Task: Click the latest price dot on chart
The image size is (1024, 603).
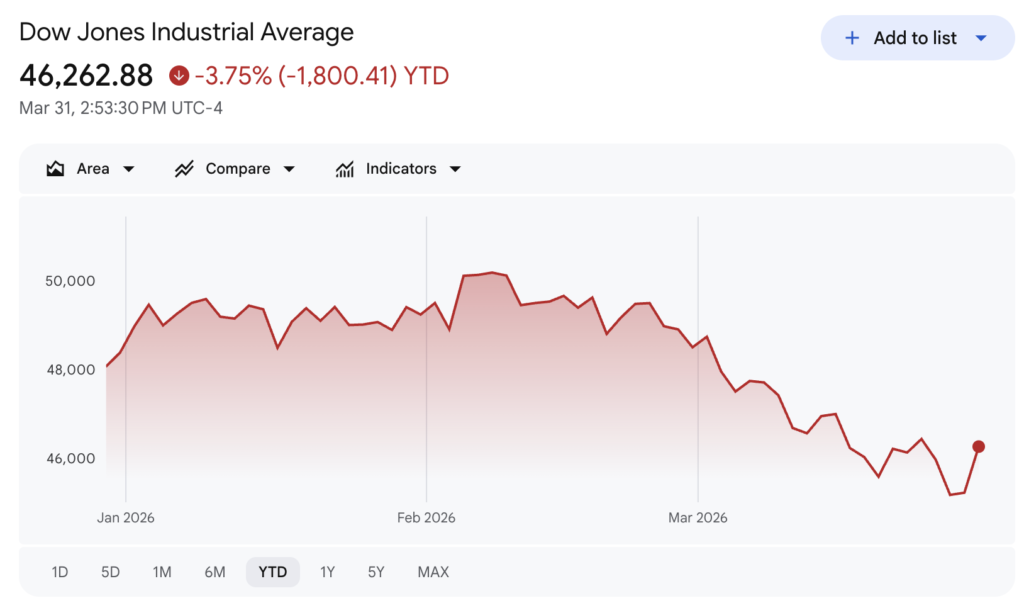Action: coord(978,447)
